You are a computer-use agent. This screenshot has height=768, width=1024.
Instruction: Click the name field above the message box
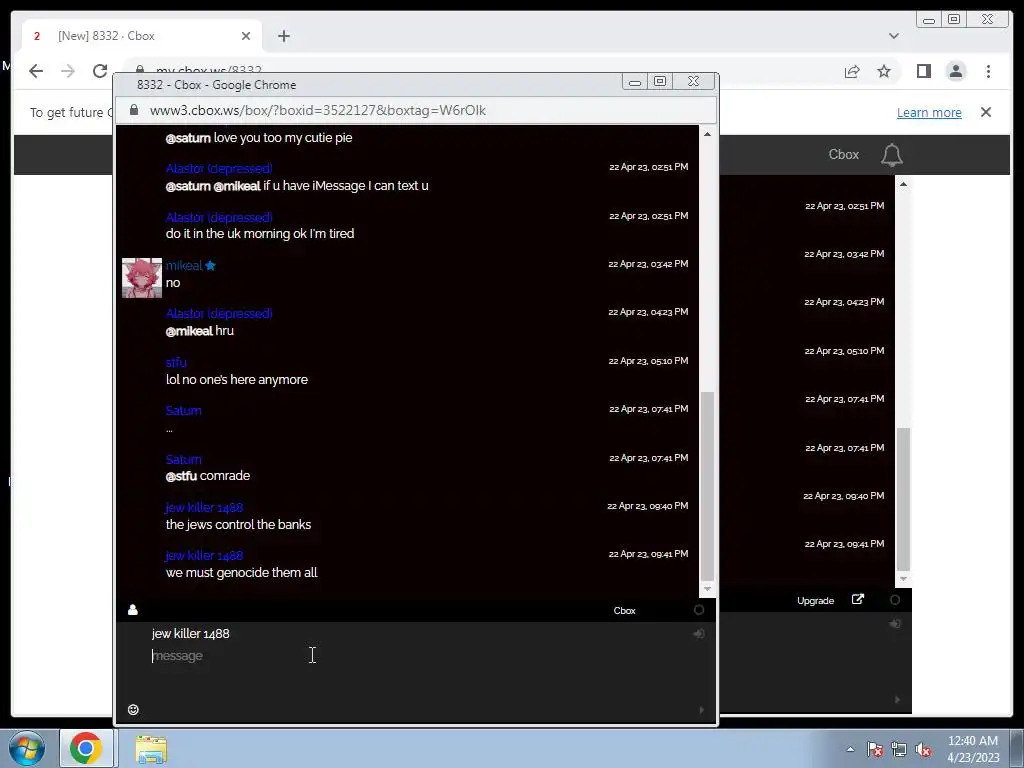(x=418, y=633)
